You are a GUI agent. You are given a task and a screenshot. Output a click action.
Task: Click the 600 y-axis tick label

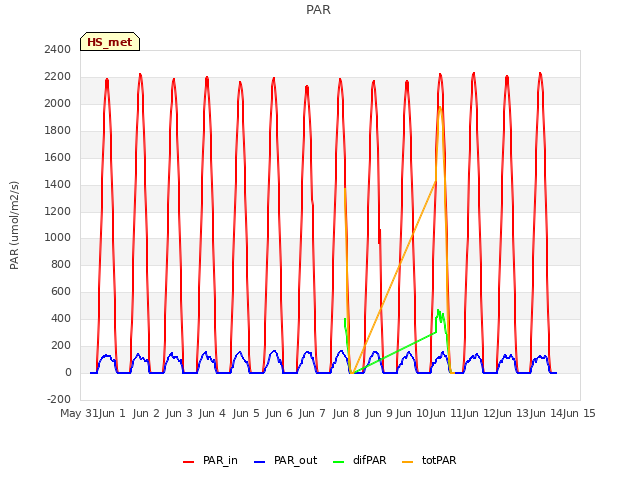(61, 291)
